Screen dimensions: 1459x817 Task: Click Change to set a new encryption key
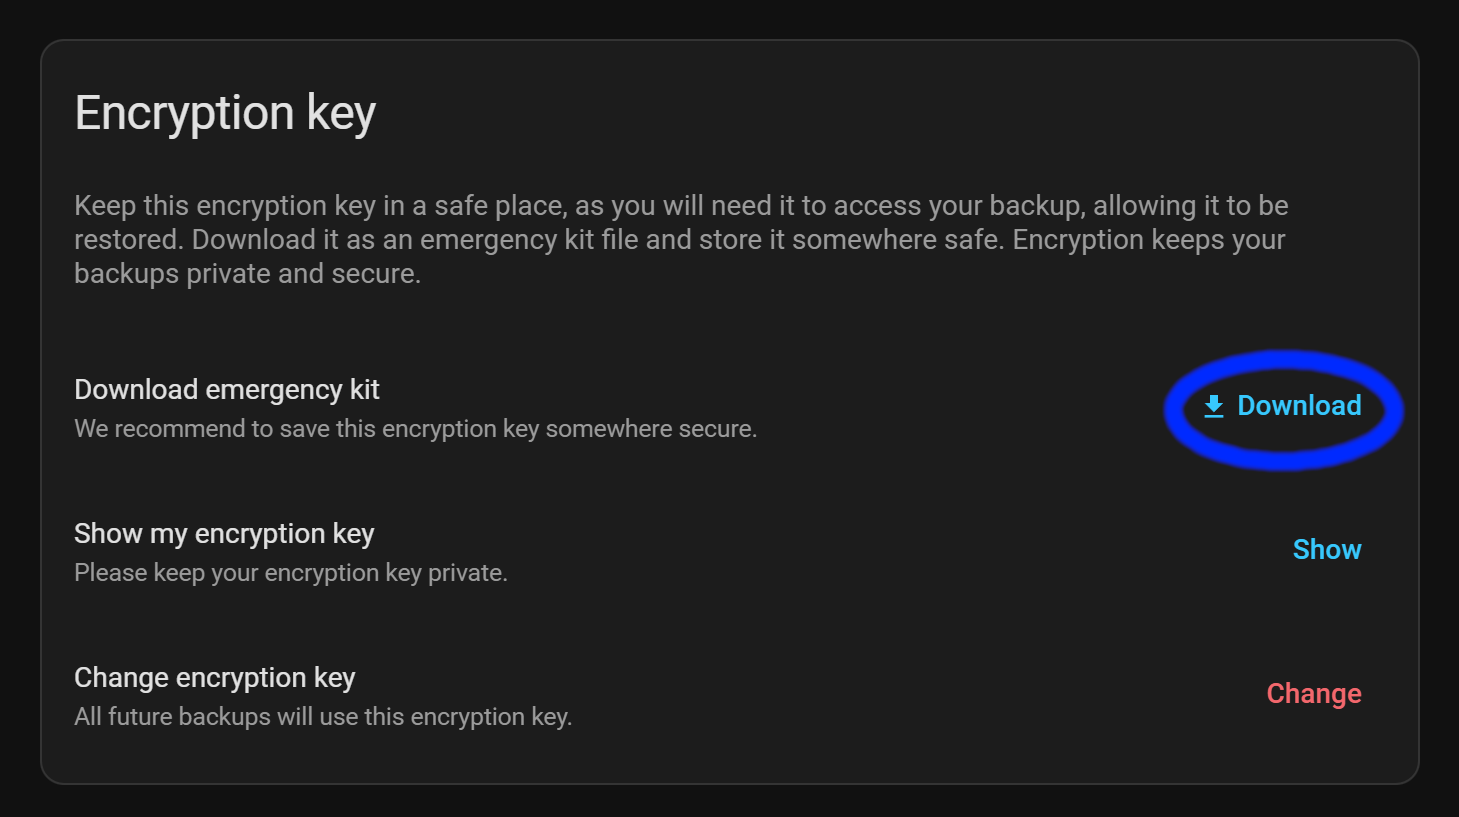[x=1314, y=693]
